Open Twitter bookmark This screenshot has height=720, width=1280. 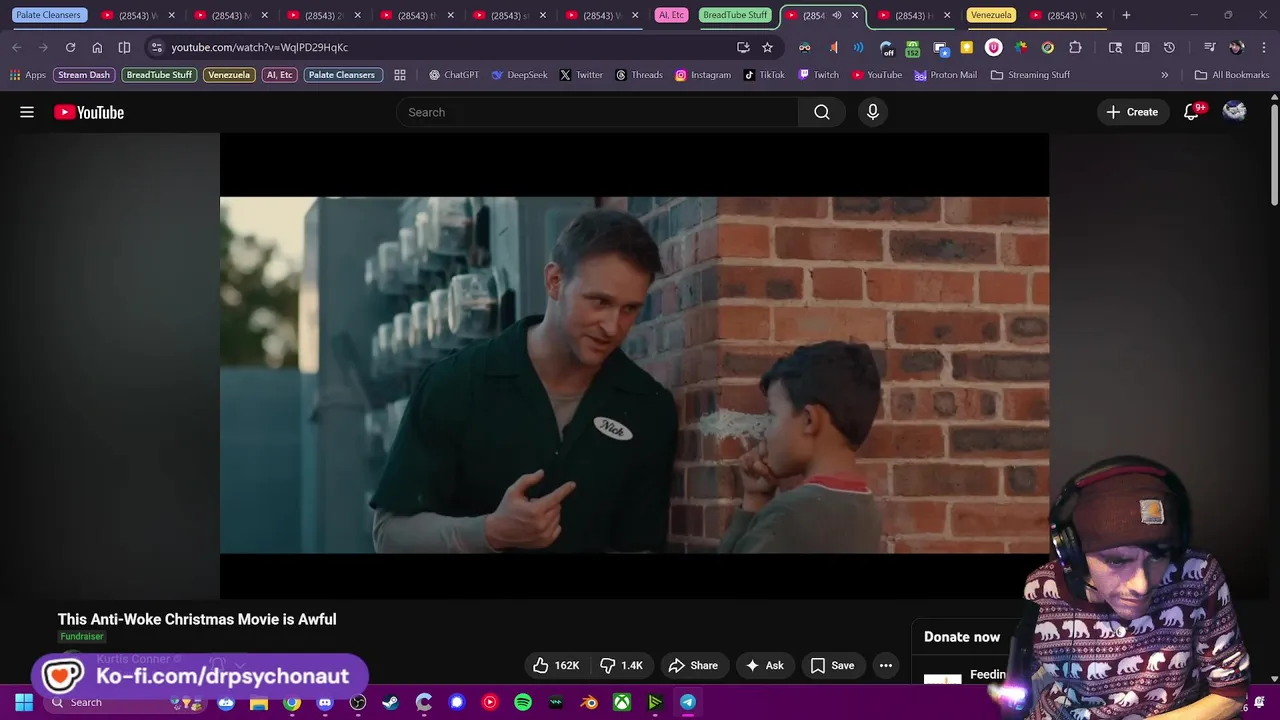(x=581, y=75)
